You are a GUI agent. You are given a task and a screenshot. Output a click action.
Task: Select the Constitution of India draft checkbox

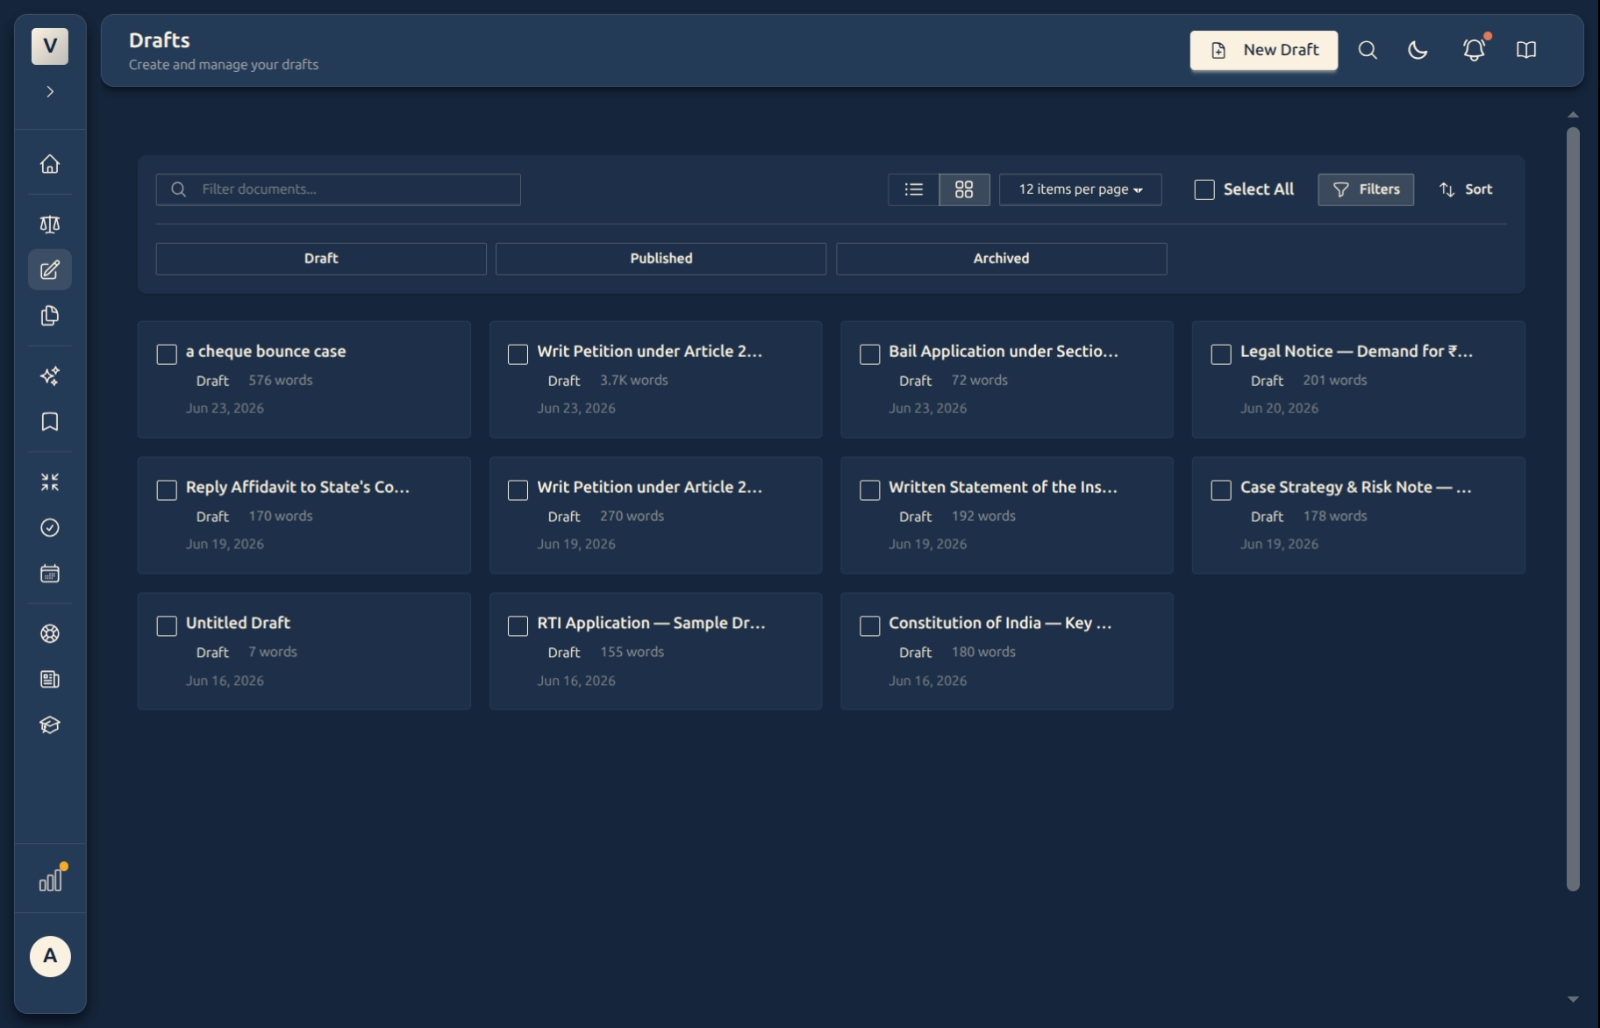pos(870,626)
